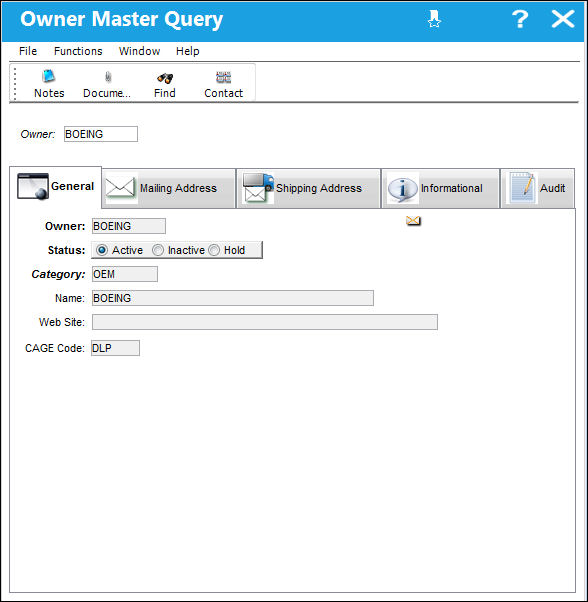Select the Active status radio button
The width and height of the screenshot is (588, 602).
coord(102,250)
